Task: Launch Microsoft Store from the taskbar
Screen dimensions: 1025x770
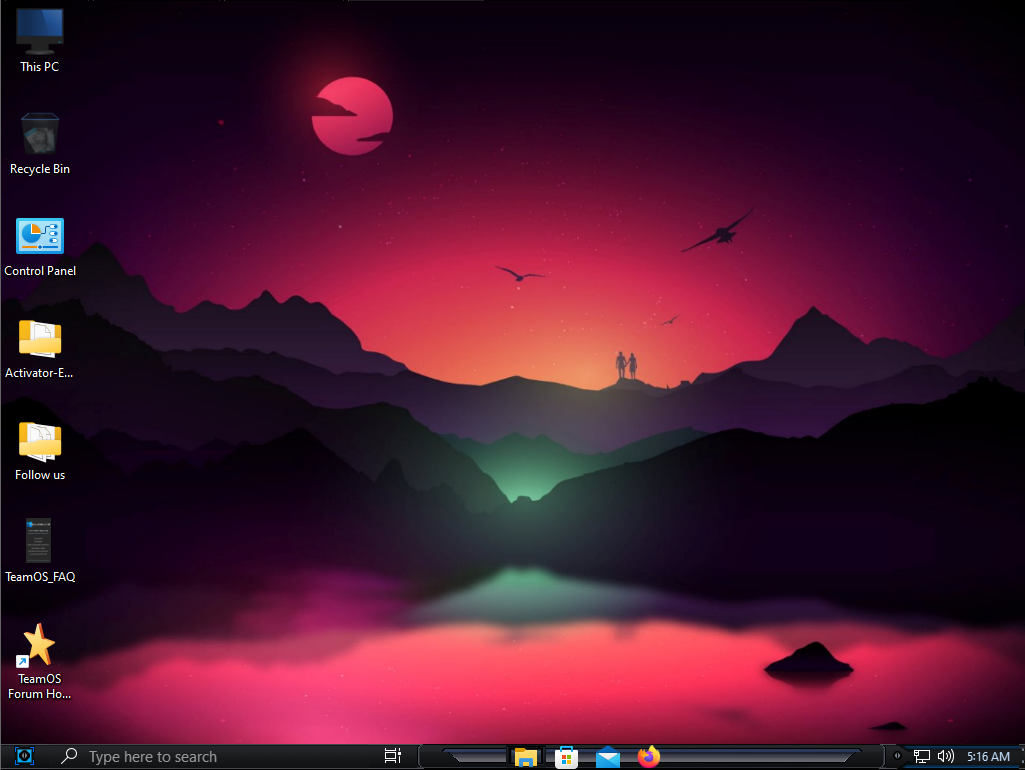Action: (566, 757)
